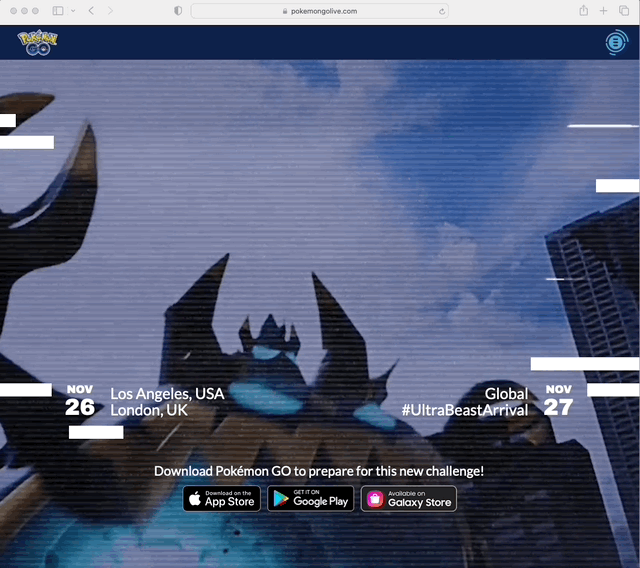This screenshot has width=640, height=568.
Task: Click 'Download Pokémon GO to prepare' heading
Action: click(319, 471)
